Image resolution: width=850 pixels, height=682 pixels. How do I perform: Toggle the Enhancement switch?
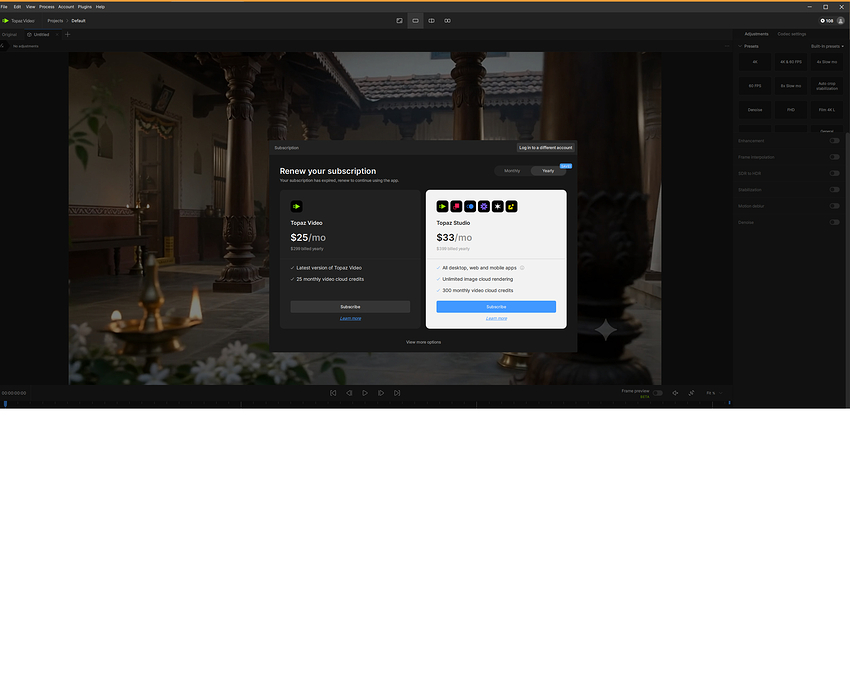[834, 141]
